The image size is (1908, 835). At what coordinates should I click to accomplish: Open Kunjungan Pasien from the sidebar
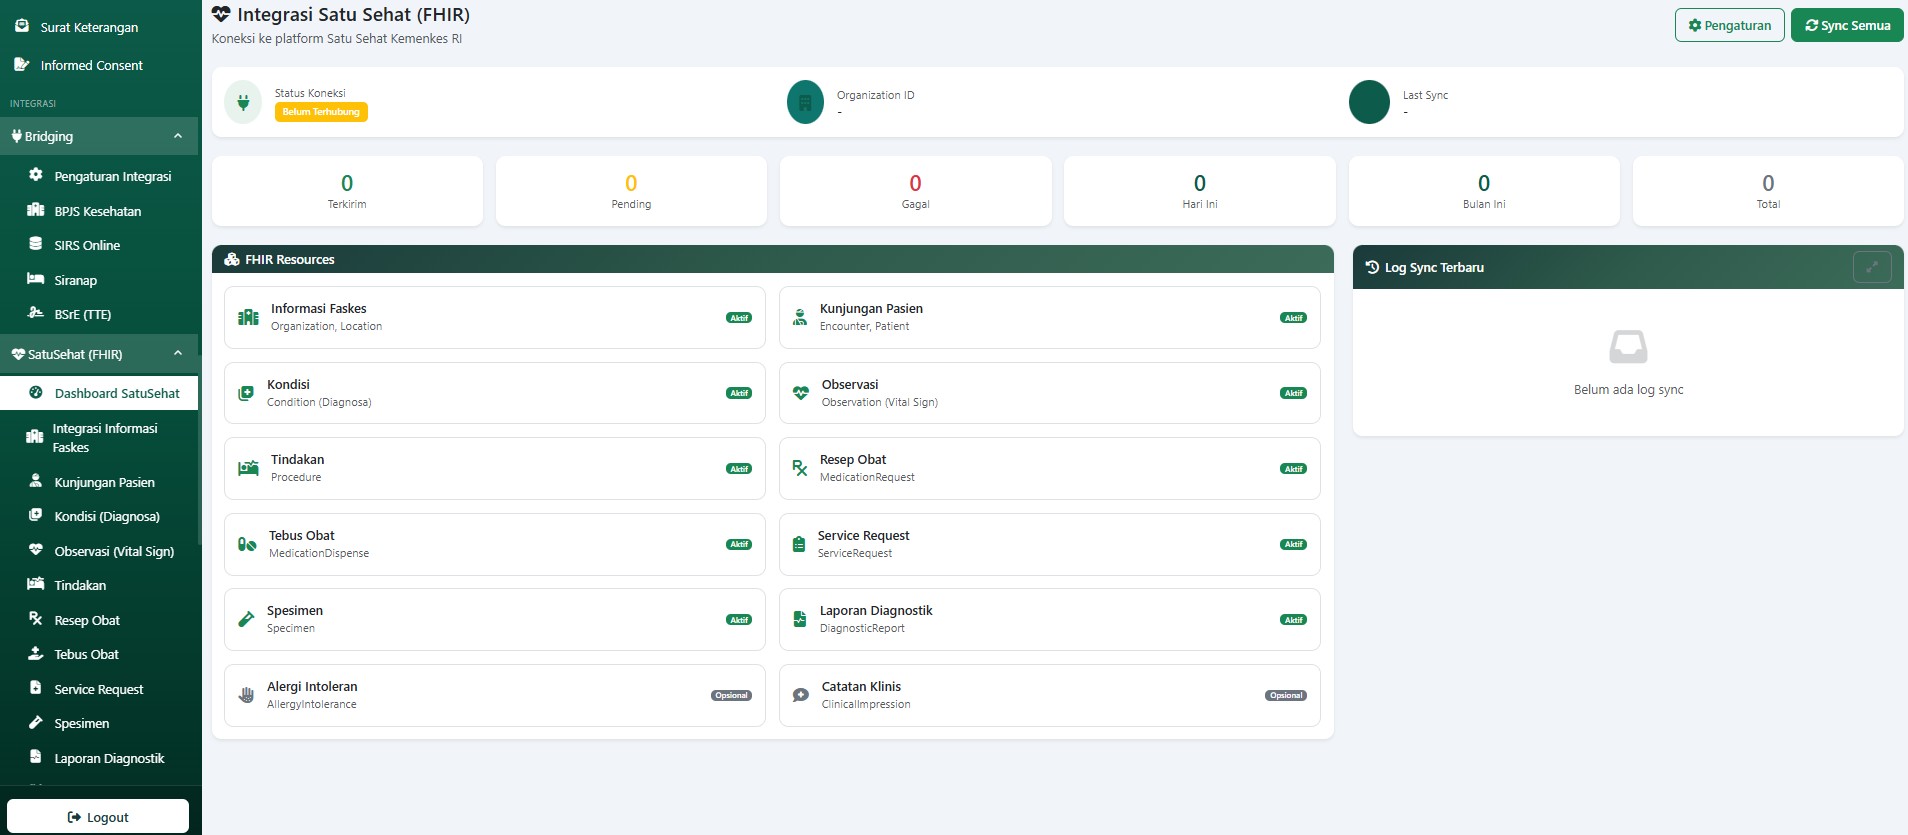100,482
